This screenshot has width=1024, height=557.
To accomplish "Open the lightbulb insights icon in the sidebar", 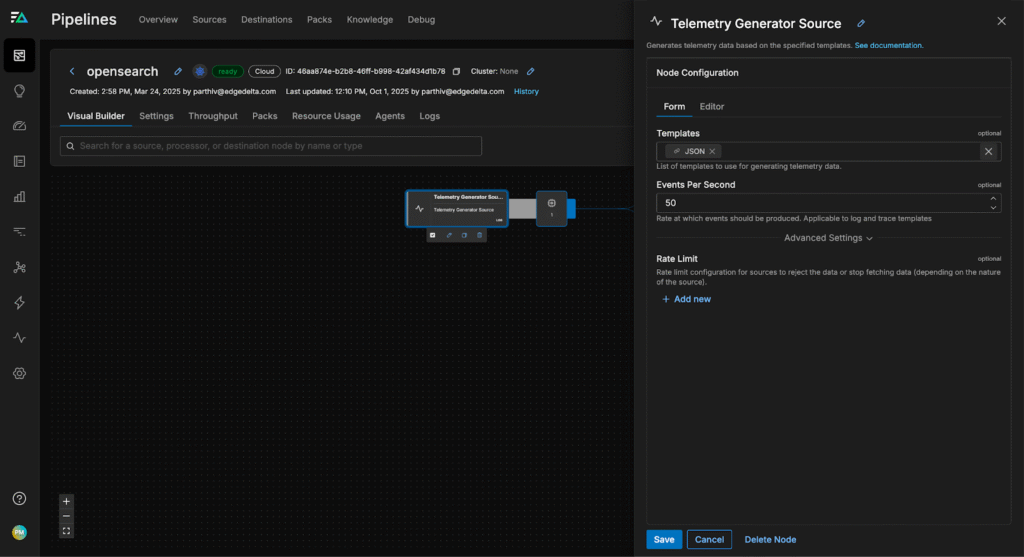I will [19, 91].
